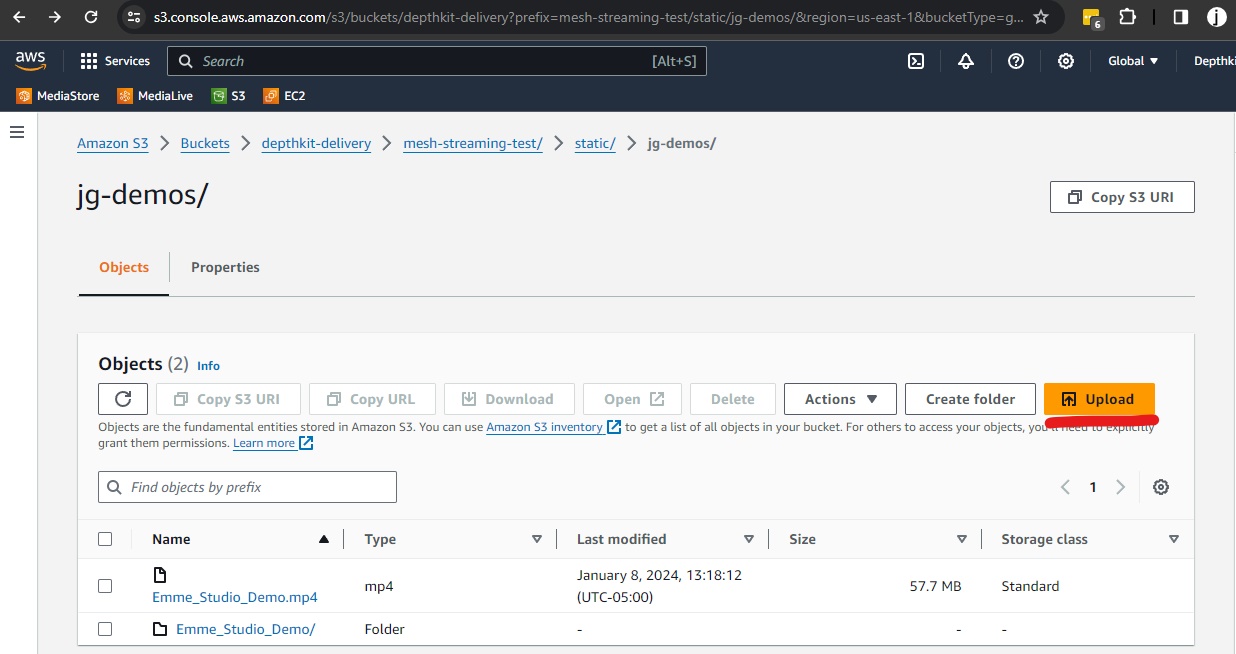Viewport: 1236px width, 654px height.
Task: Toggle the browser side panel icon
Action: coord(1180,17)
